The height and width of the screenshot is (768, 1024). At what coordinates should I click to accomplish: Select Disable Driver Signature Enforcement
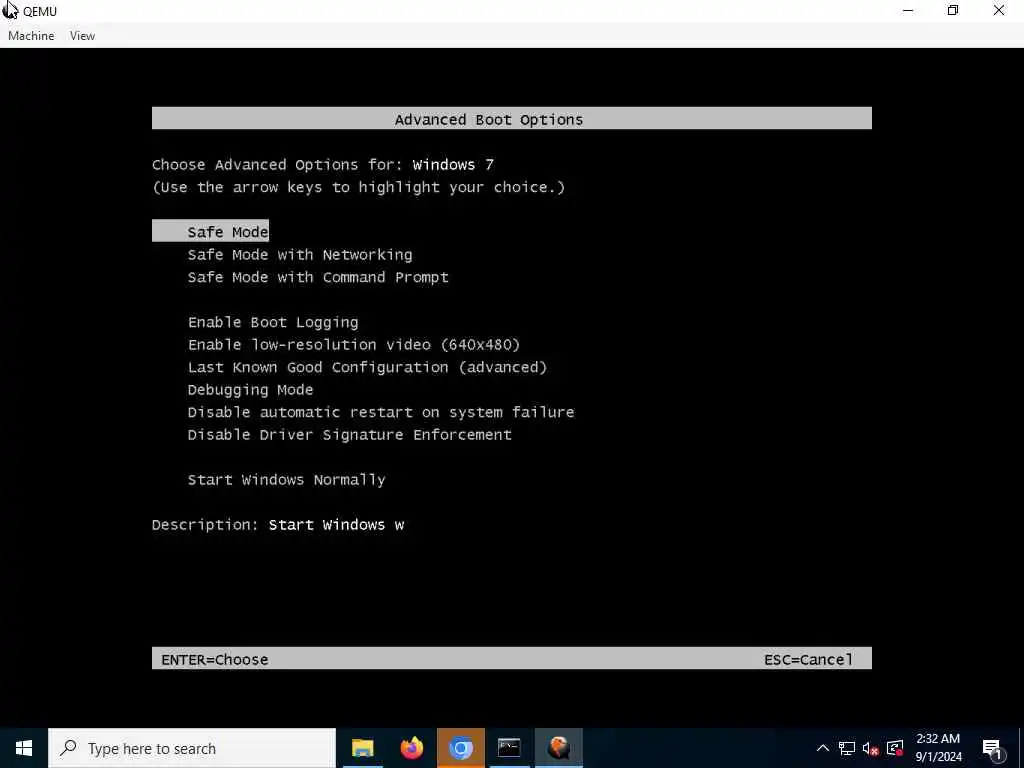349,435
